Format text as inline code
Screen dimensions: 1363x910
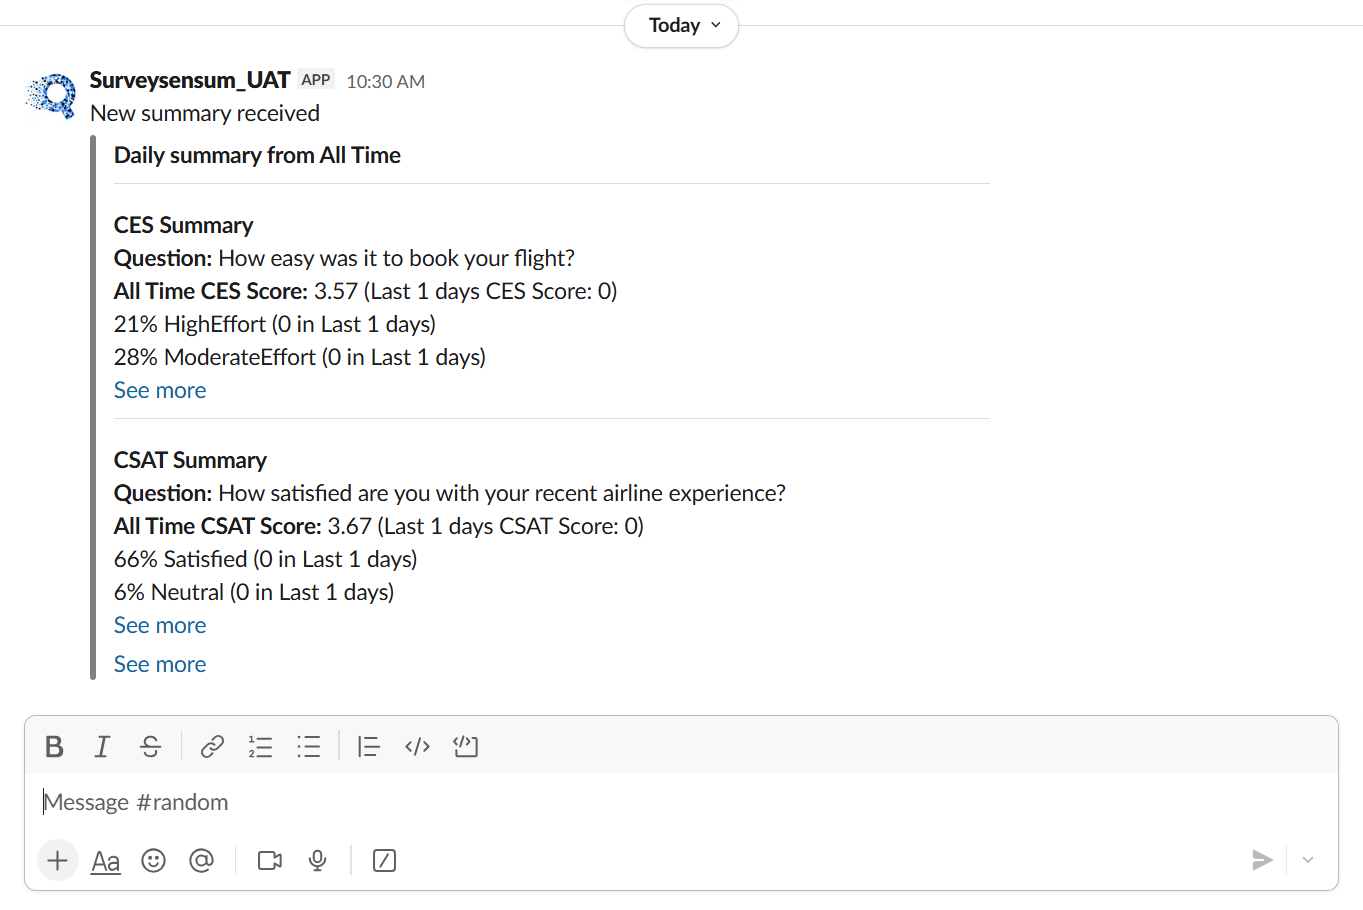417,747
